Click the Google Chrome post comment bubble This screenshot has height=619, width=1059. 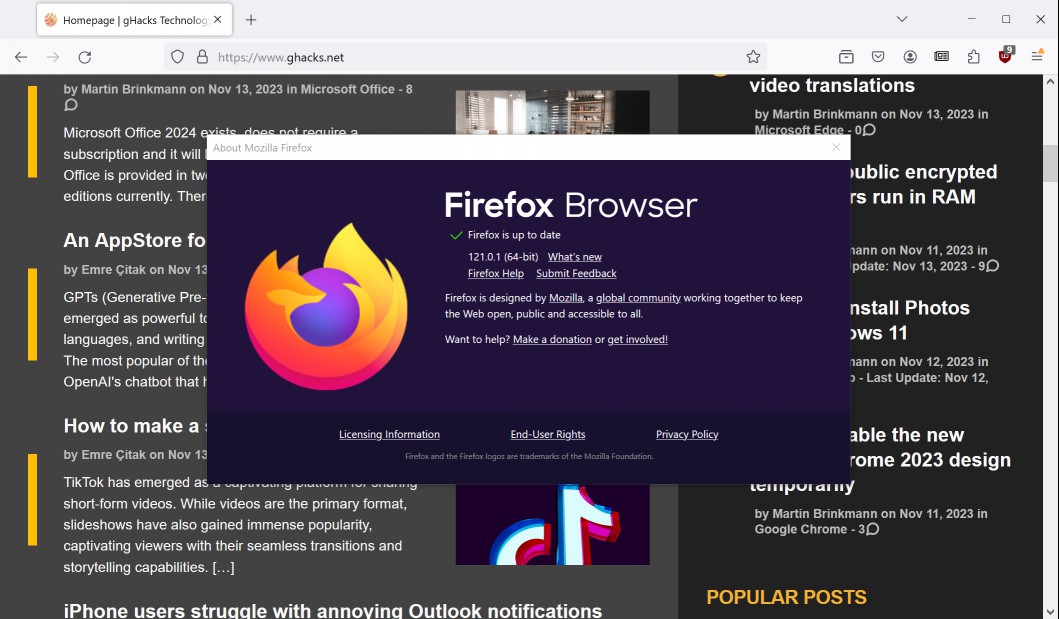[873, 529]
